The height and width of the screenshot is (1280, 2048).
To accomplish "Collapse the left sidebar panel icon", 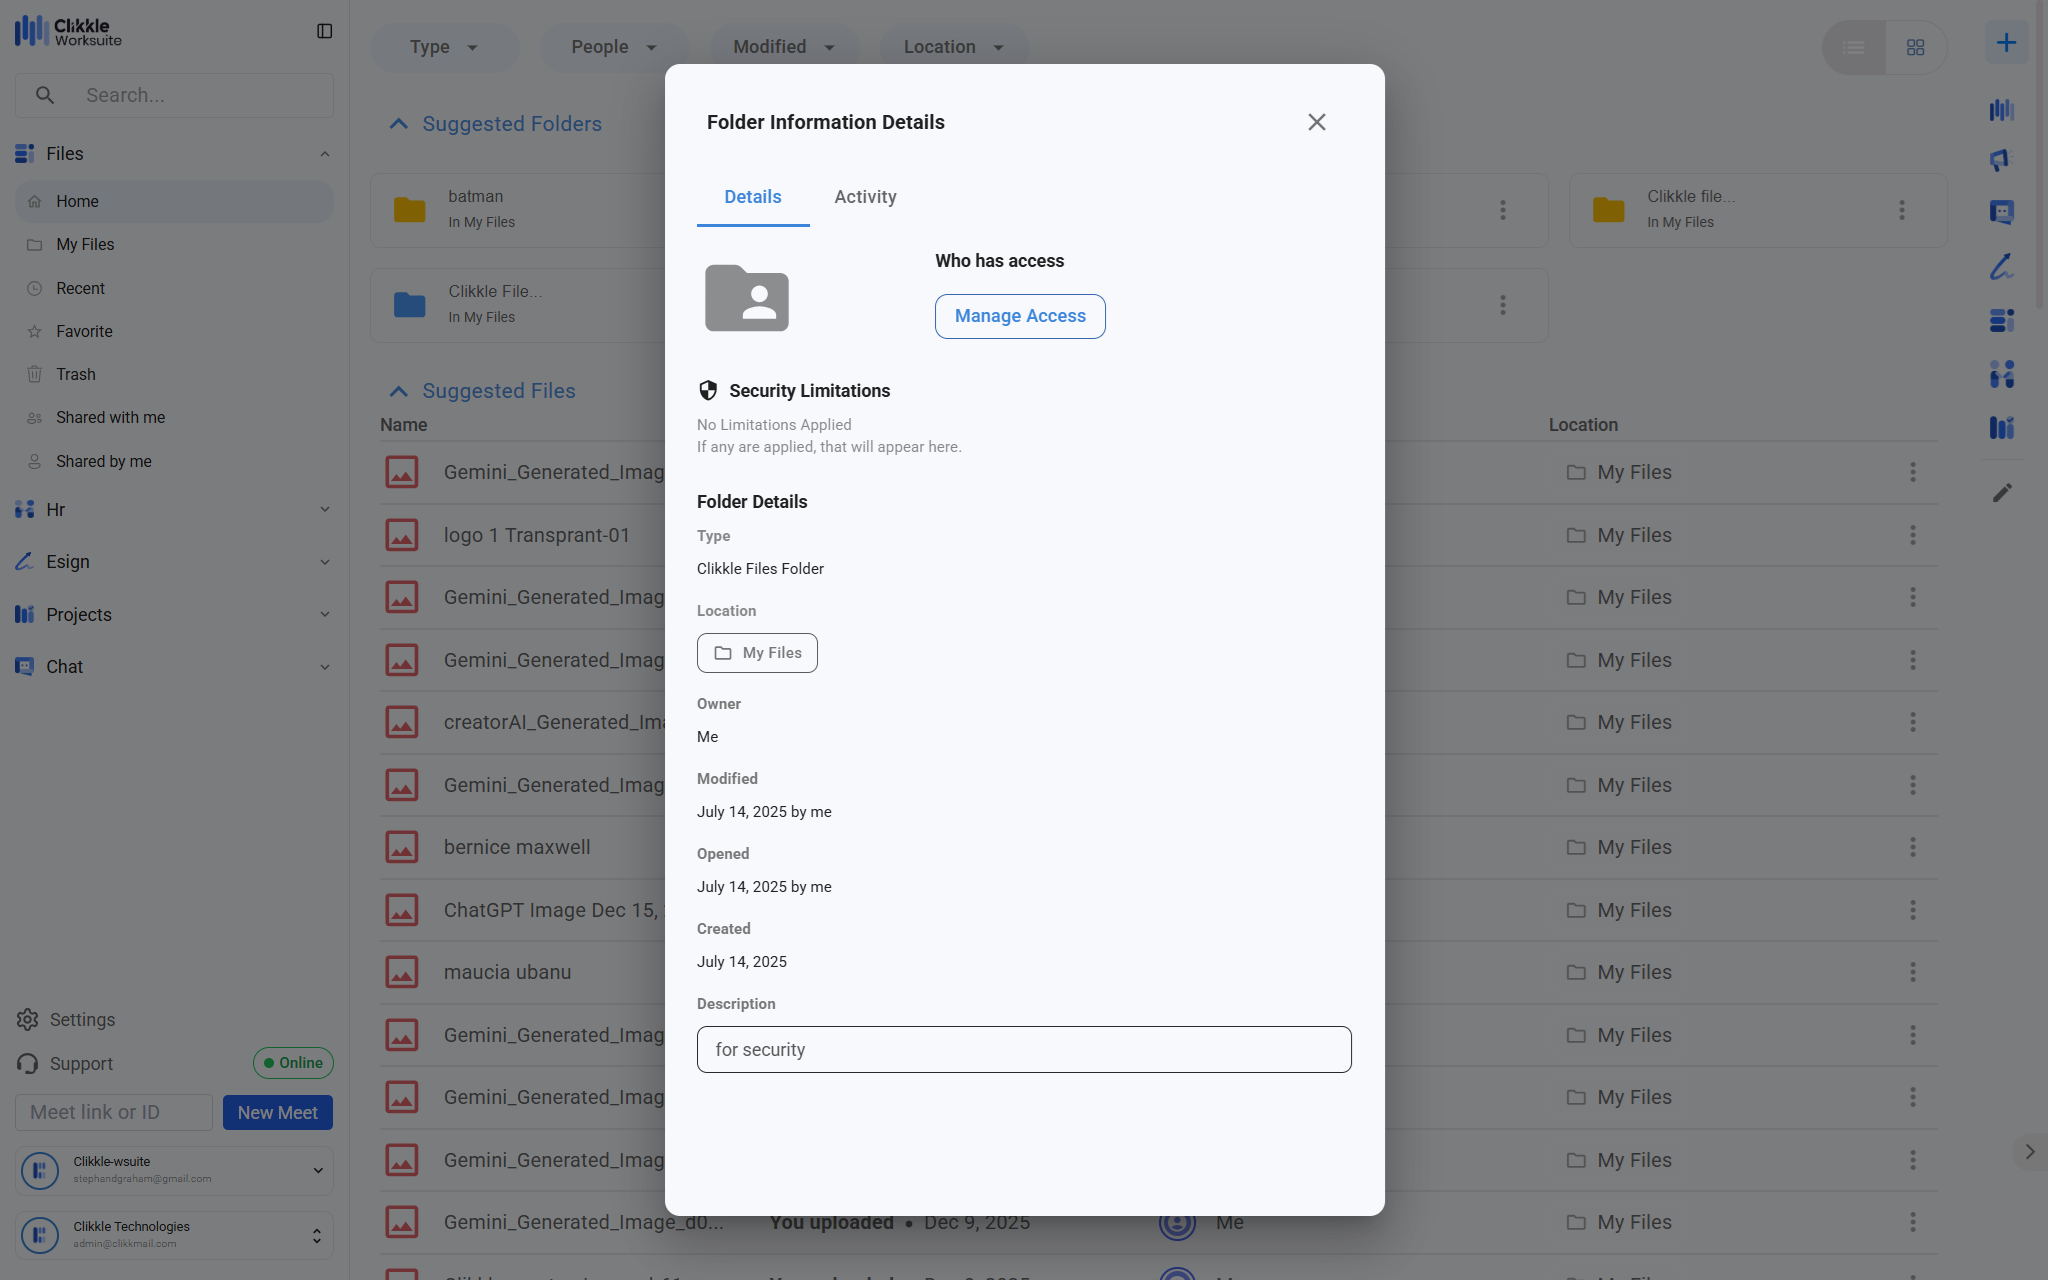I will [324, 31].
